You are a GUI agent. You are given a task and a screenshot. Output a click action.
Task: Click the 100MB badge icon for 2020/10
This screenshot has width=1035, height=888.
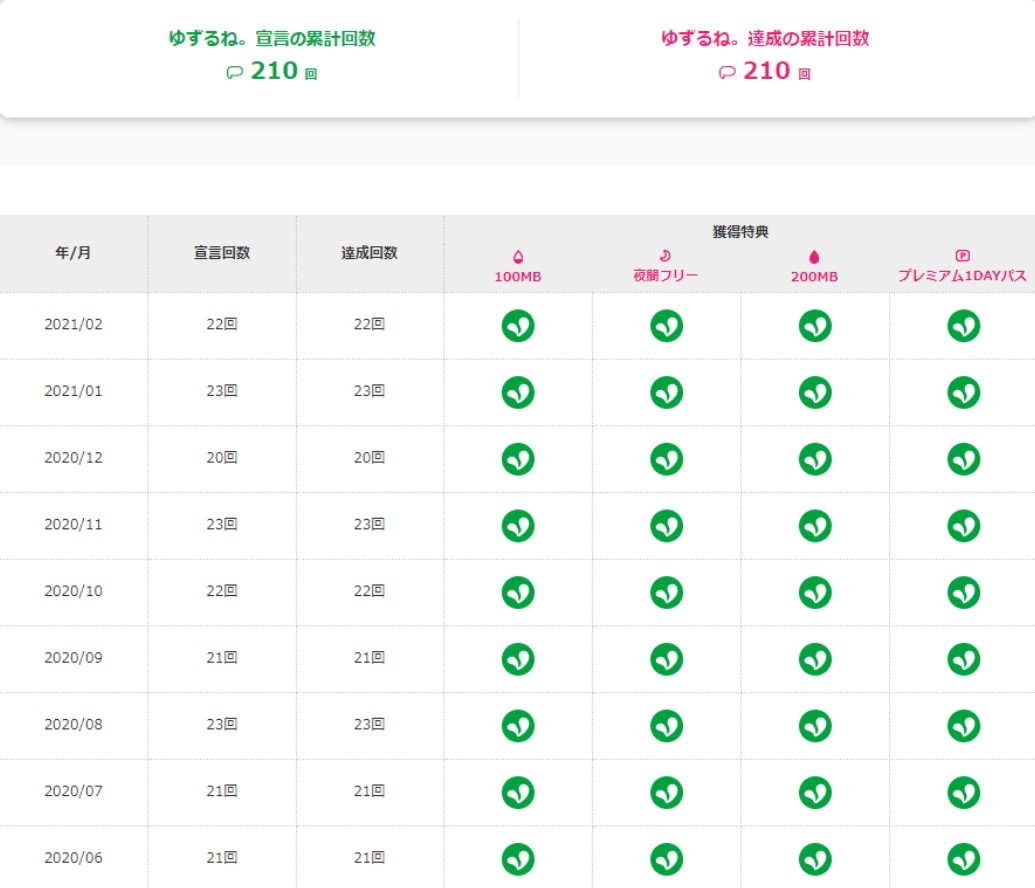click(518, 592)
